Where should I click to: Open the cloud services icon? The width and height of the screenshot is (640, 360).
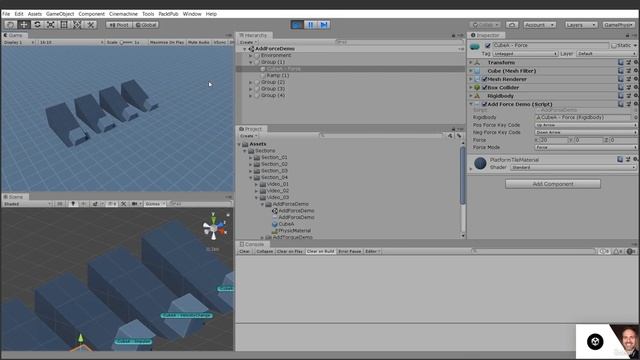512,25
